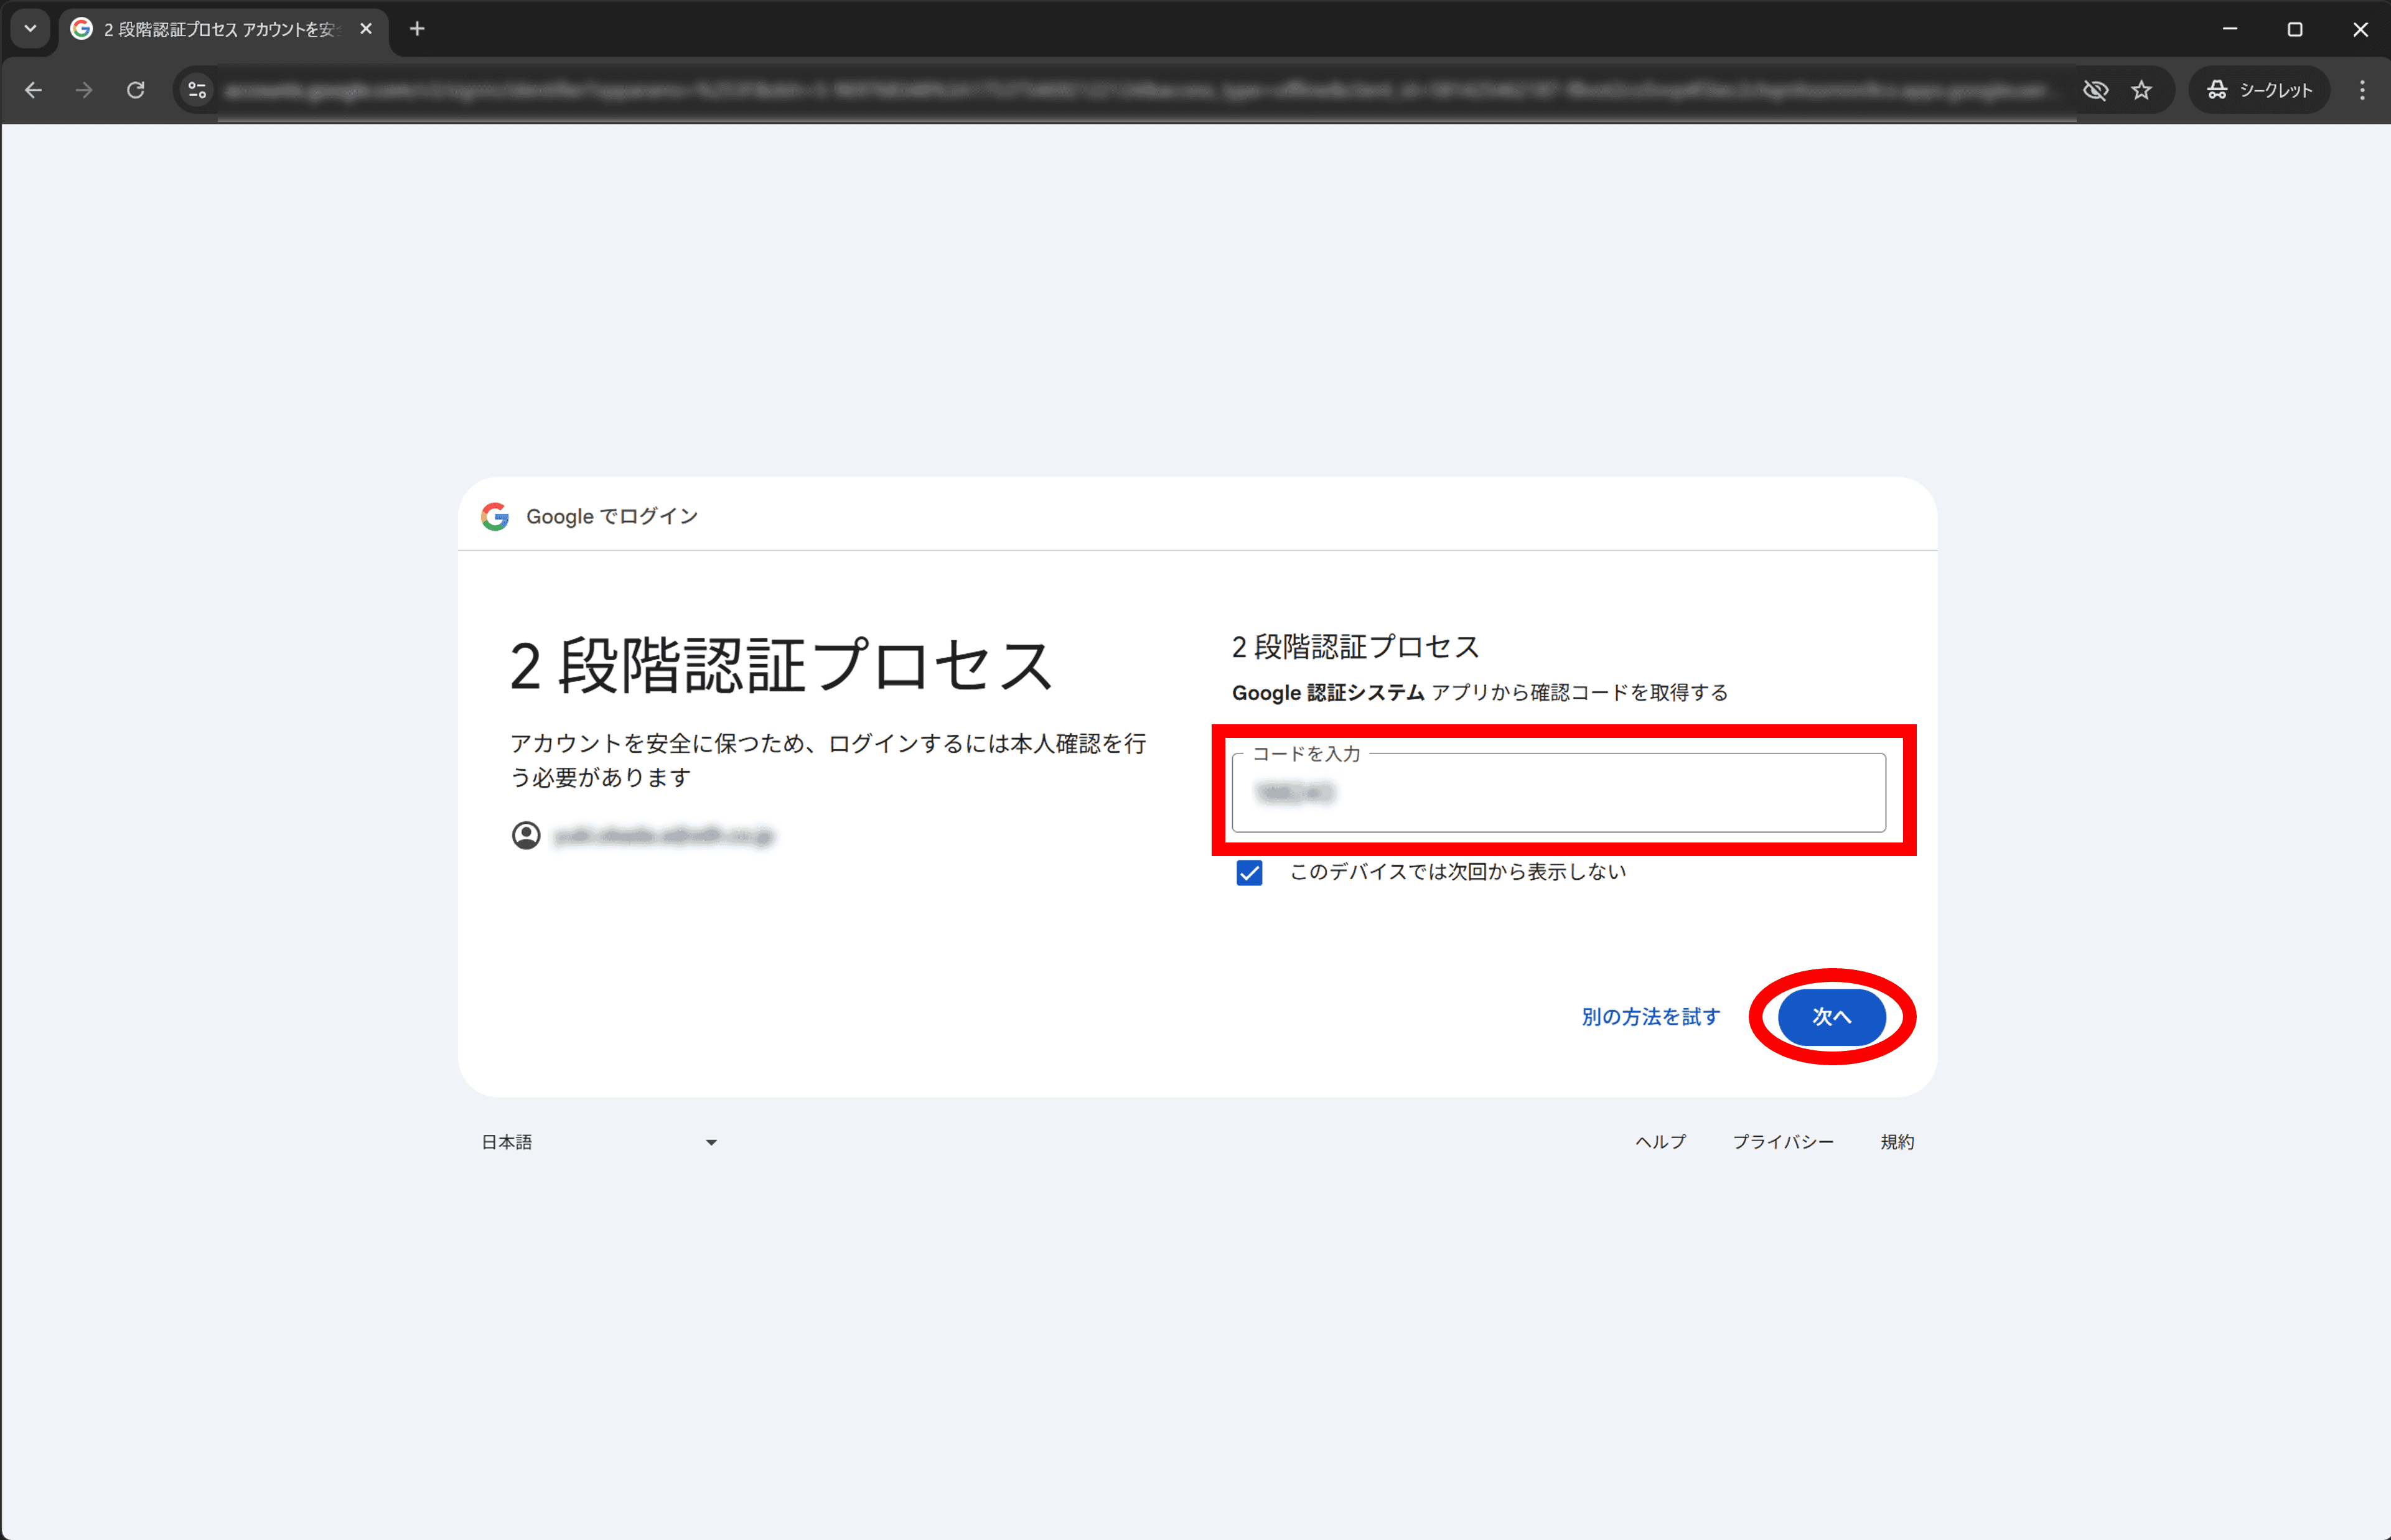This screenshot has height=1540, width=2391.
Task: Close the 2段階認証プロセス tab
Action: coord(366,29)
